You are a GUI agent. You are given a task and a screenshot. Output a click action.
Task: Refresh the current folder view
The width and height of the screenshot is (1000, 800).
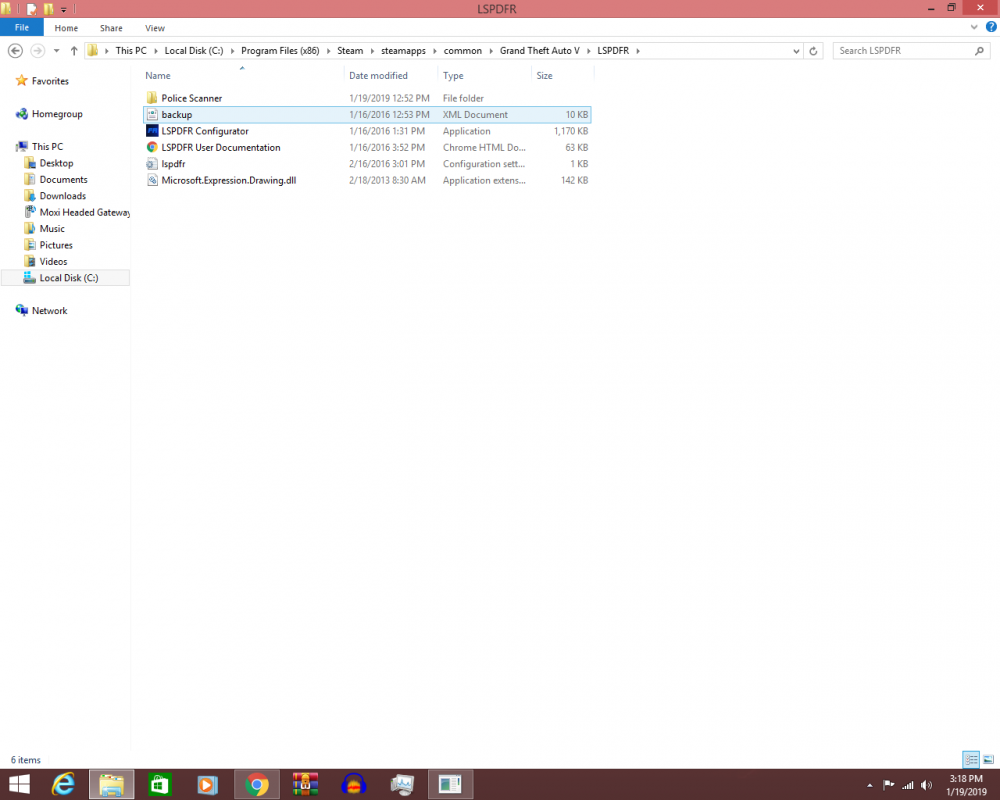pos(813,51)
